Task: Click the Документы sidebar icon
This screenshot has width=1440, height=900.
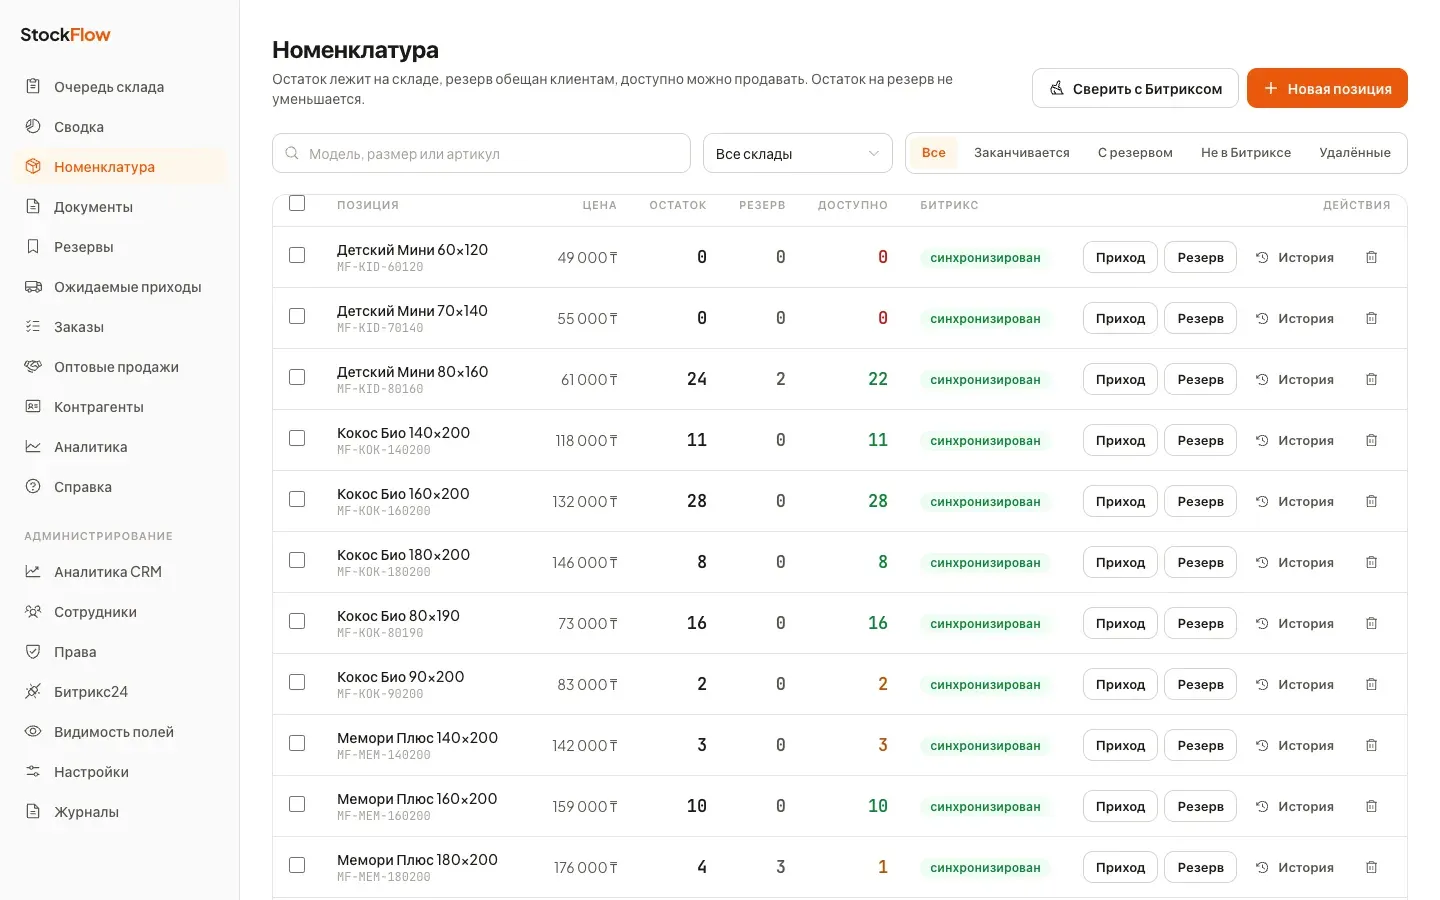Action: (x=33, y=206)
